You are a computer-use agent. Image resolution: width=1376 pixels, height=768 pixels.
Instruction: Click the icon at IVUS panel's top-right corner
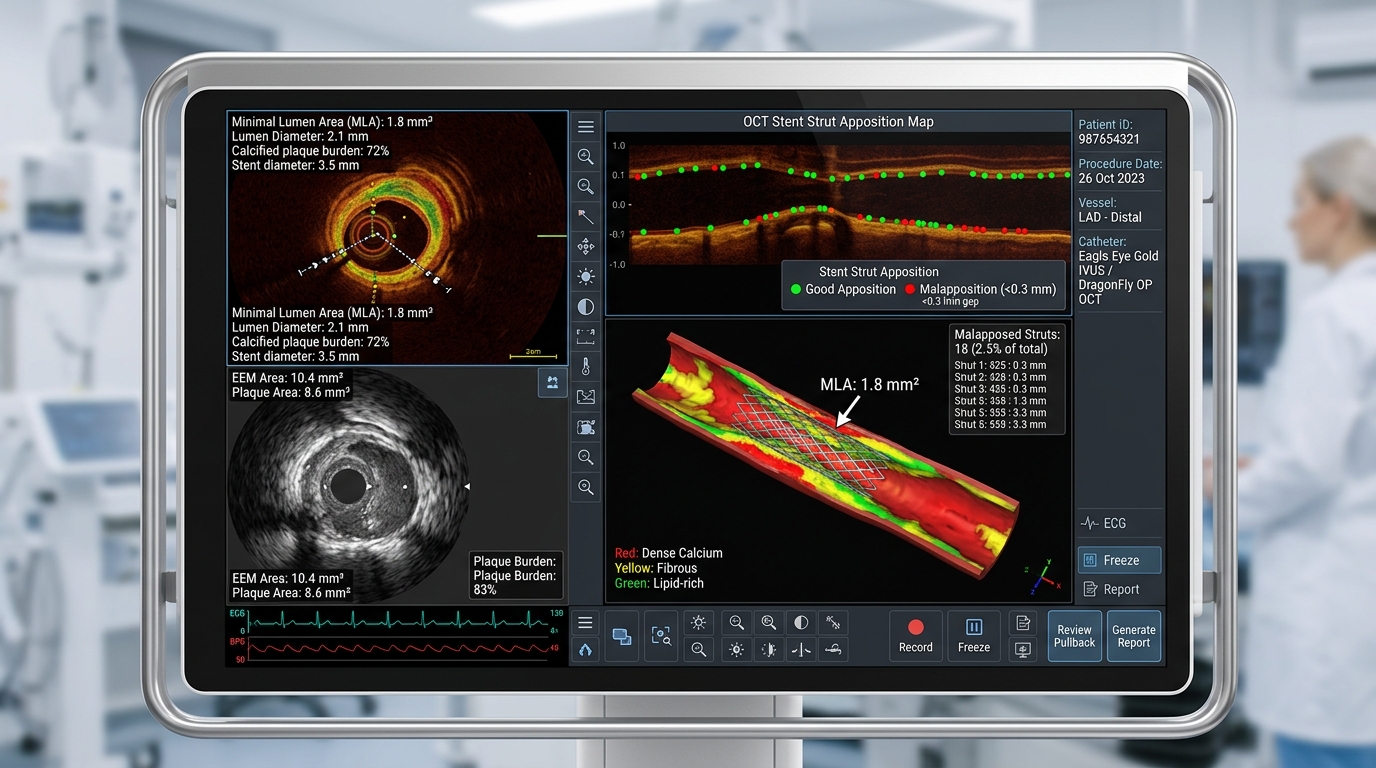(x=552, y=383)
